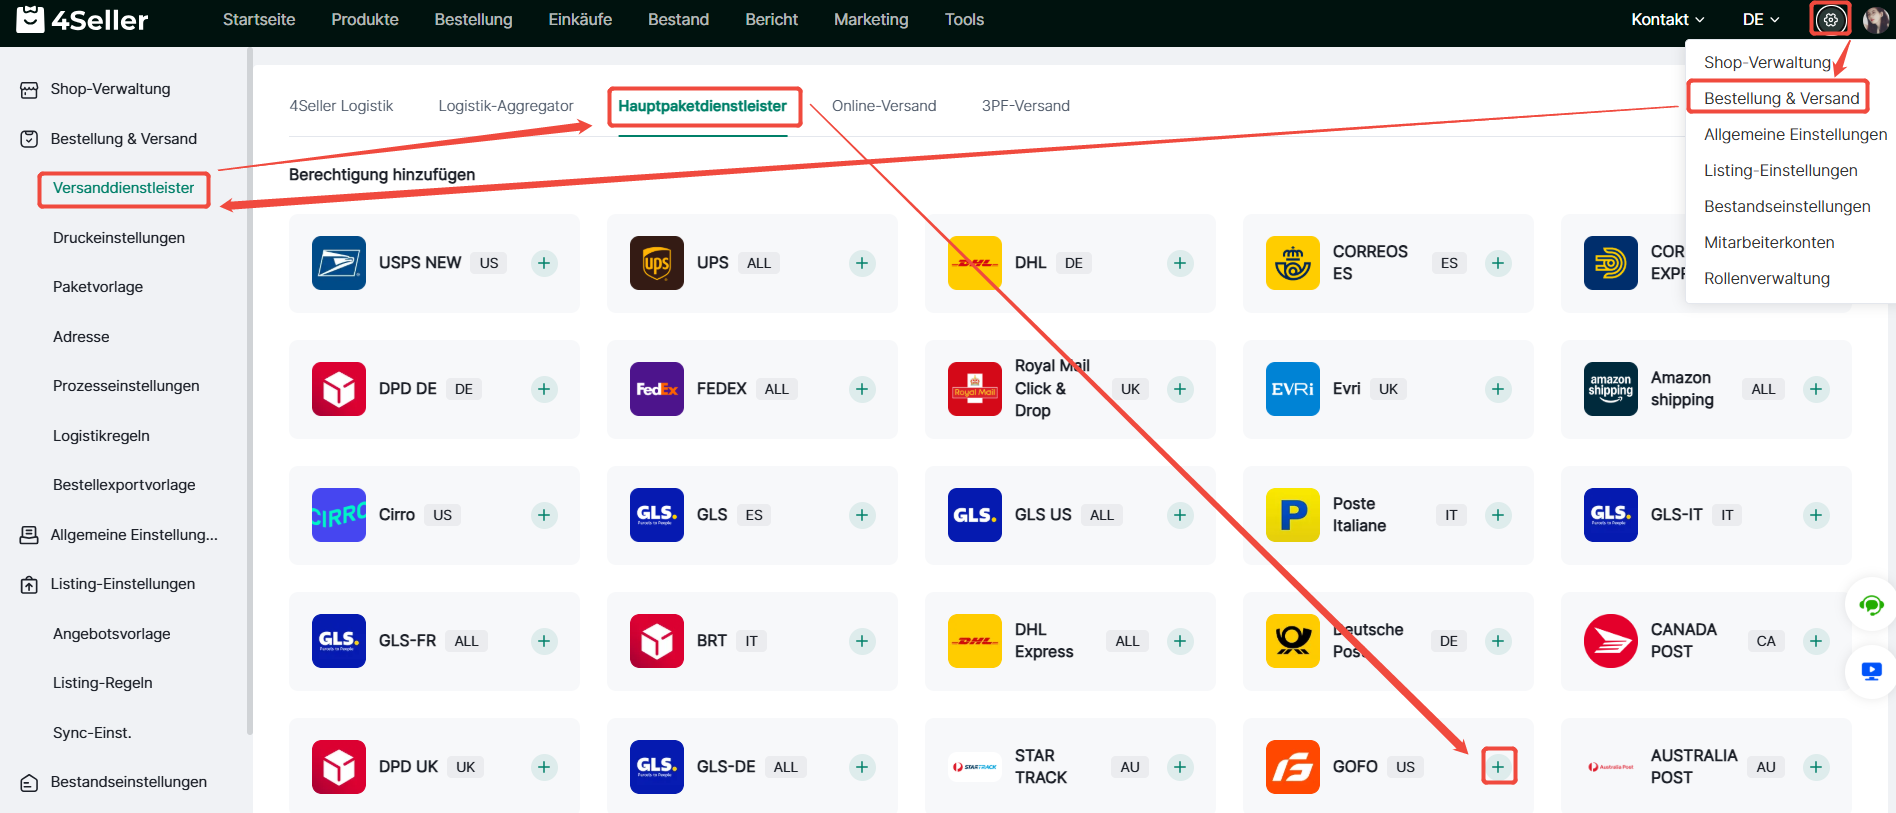Open the blue video tutorial icon
This screenshot has width=1896, height=813.
1871,672
